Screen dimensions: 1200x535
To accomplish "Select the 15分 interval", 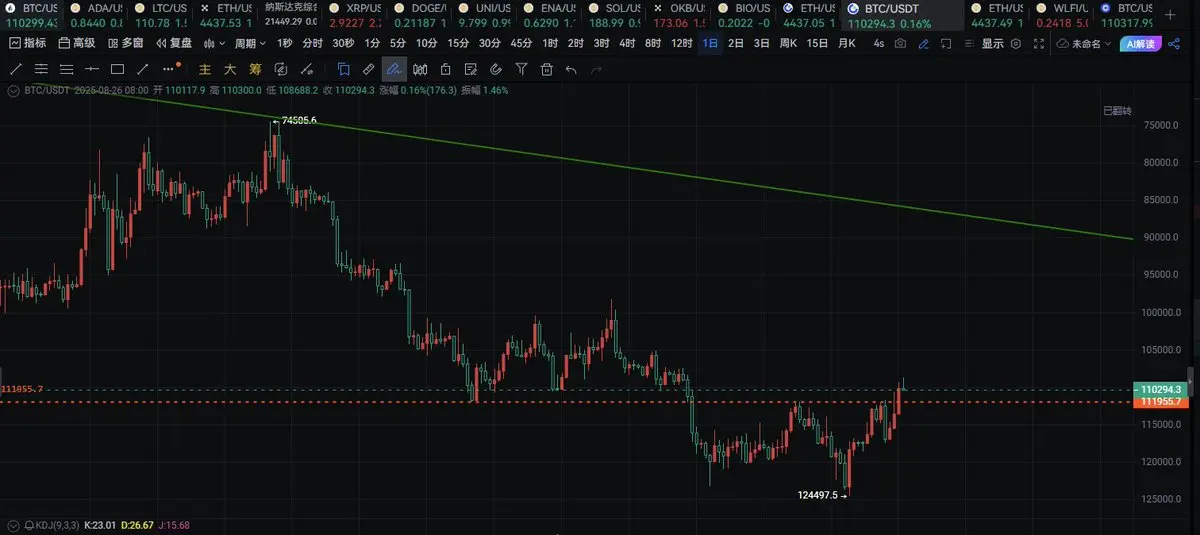I will coord(458,43).
